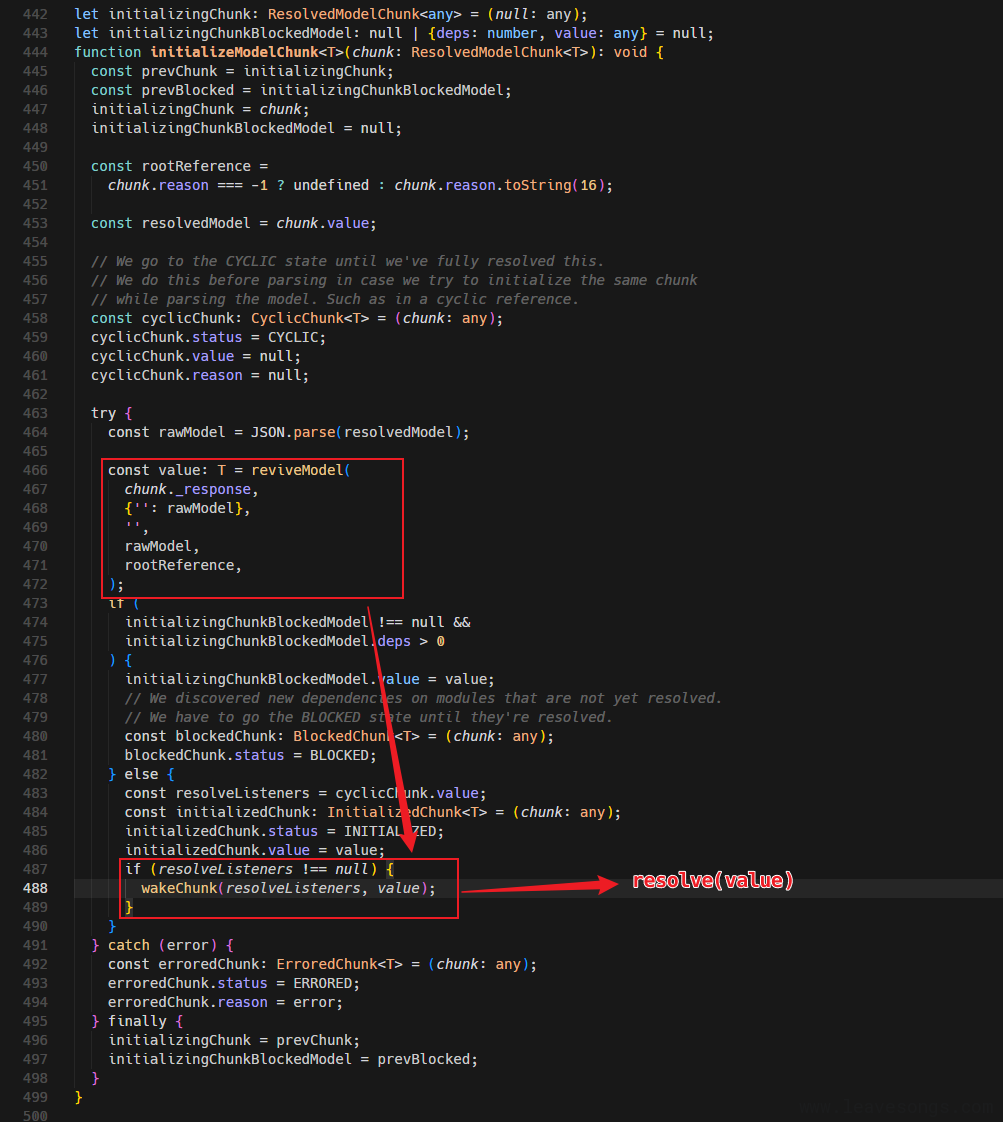The width and height of the screenshot is (1003, 1122).
Task: Click the catch keyword
Action: (x=128, y=945)
